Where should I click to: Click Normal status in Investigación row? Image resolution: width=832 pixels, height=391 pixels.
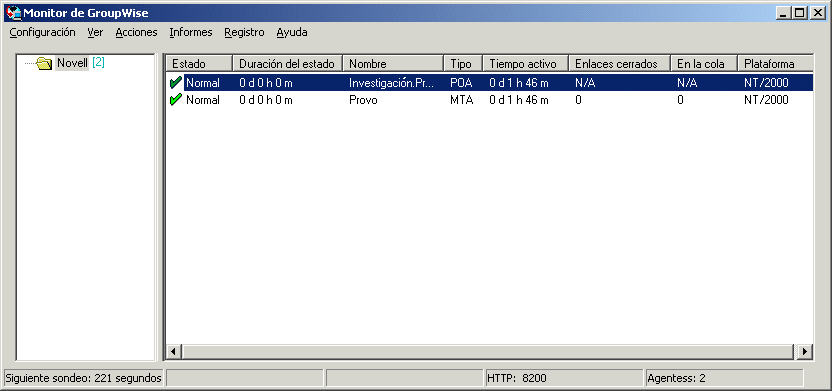pyautogui.click(x=203, y=83)
